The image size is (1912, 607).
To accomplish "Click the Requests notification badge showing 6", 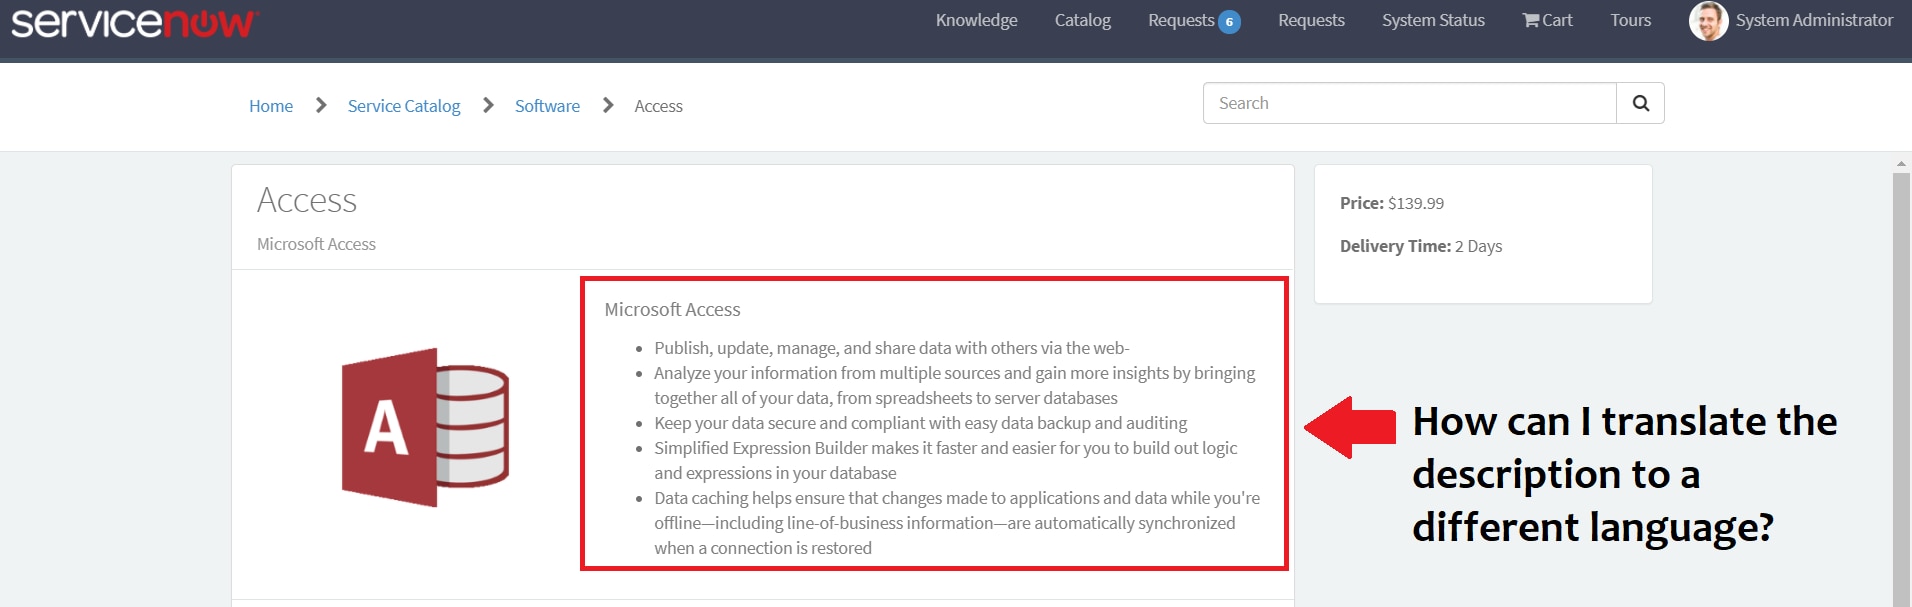I will coord(1230,20).
